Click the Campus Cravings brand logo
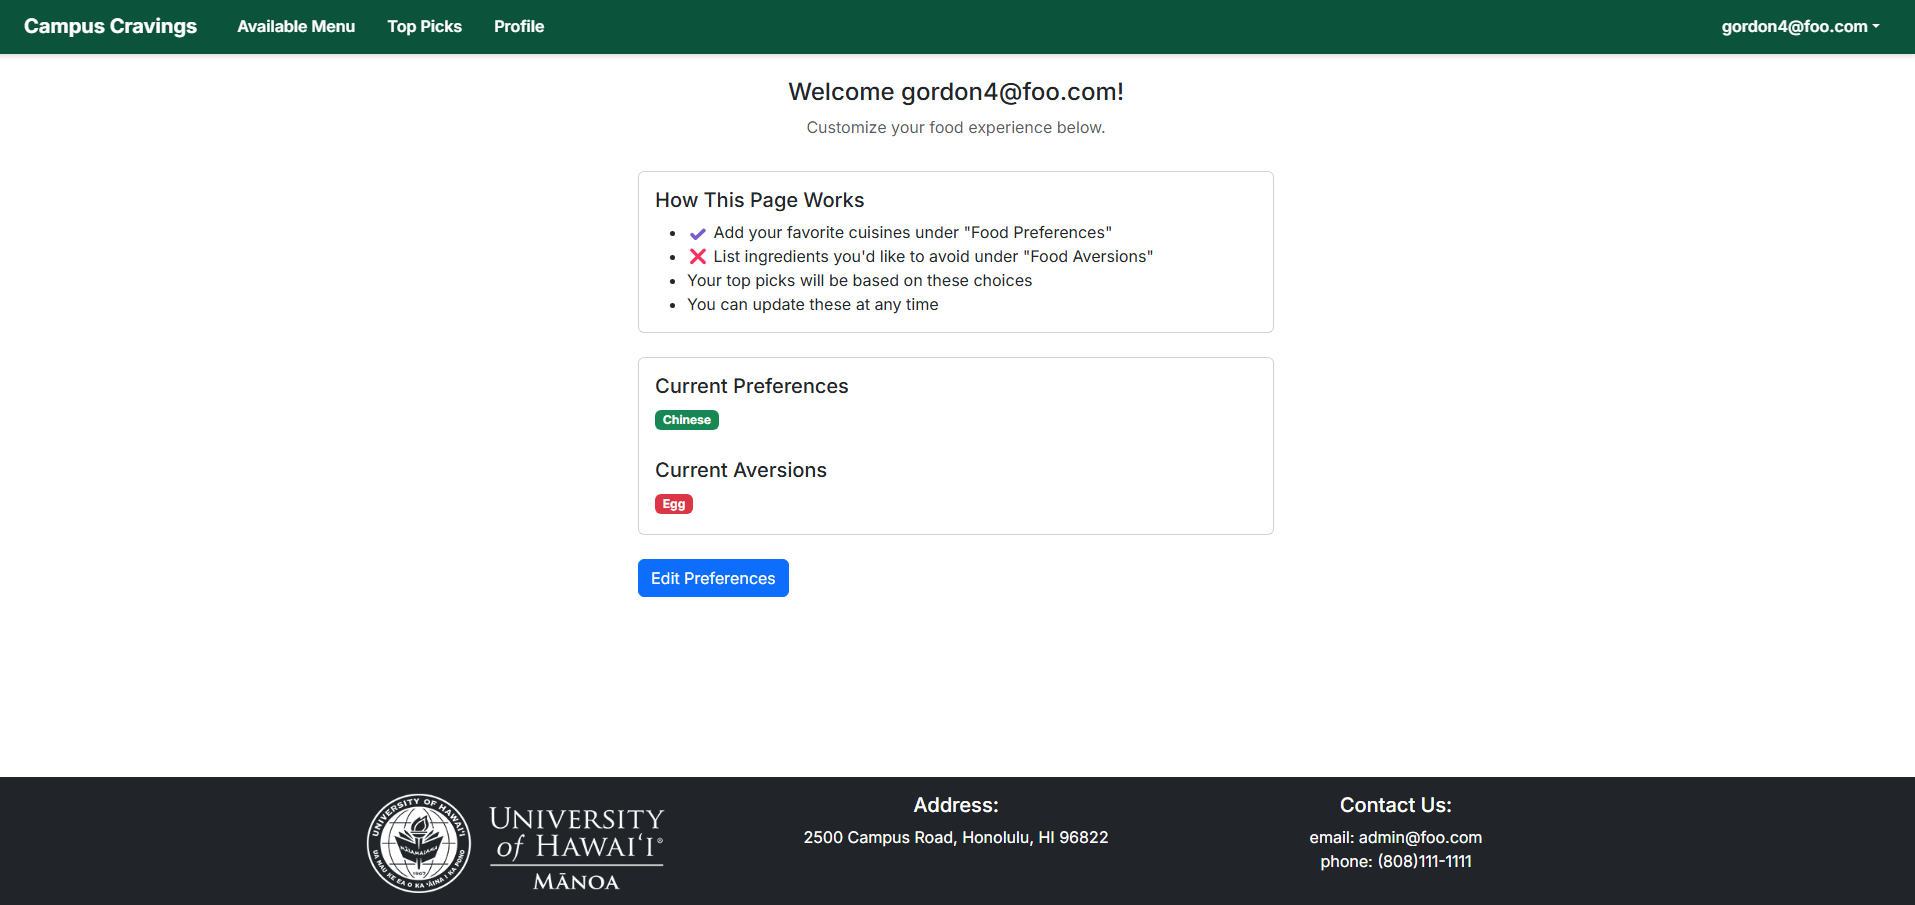The width and height of the screenshot is (1915, 905). point(110,26)
